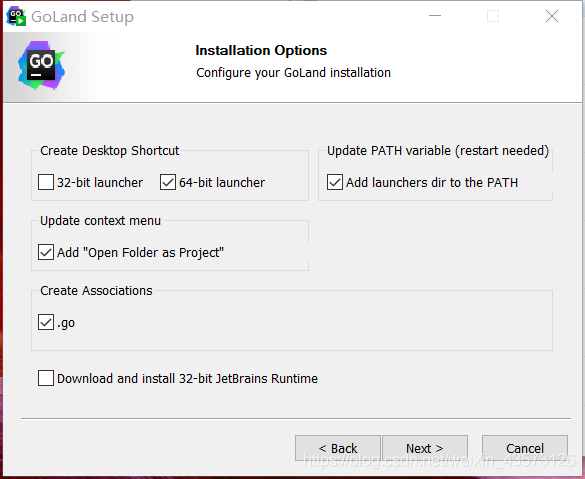Enable the 32-bit launcher desktop shortcut

coord(46,182)
